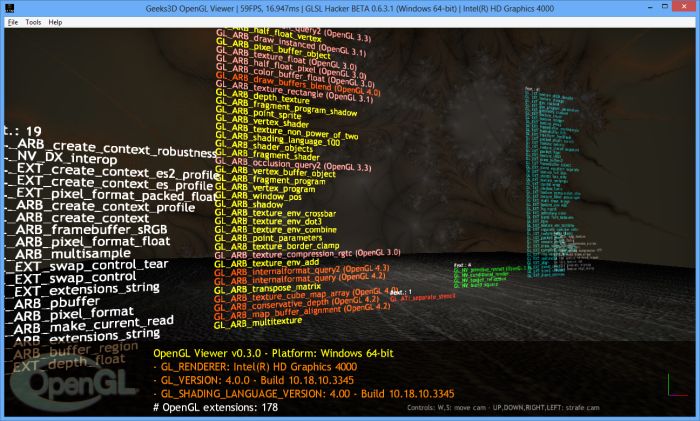The width and height of the screenshot is (700, 421).
Task: Minimize the OpenGL Viewer window
Action: point(651,7)
